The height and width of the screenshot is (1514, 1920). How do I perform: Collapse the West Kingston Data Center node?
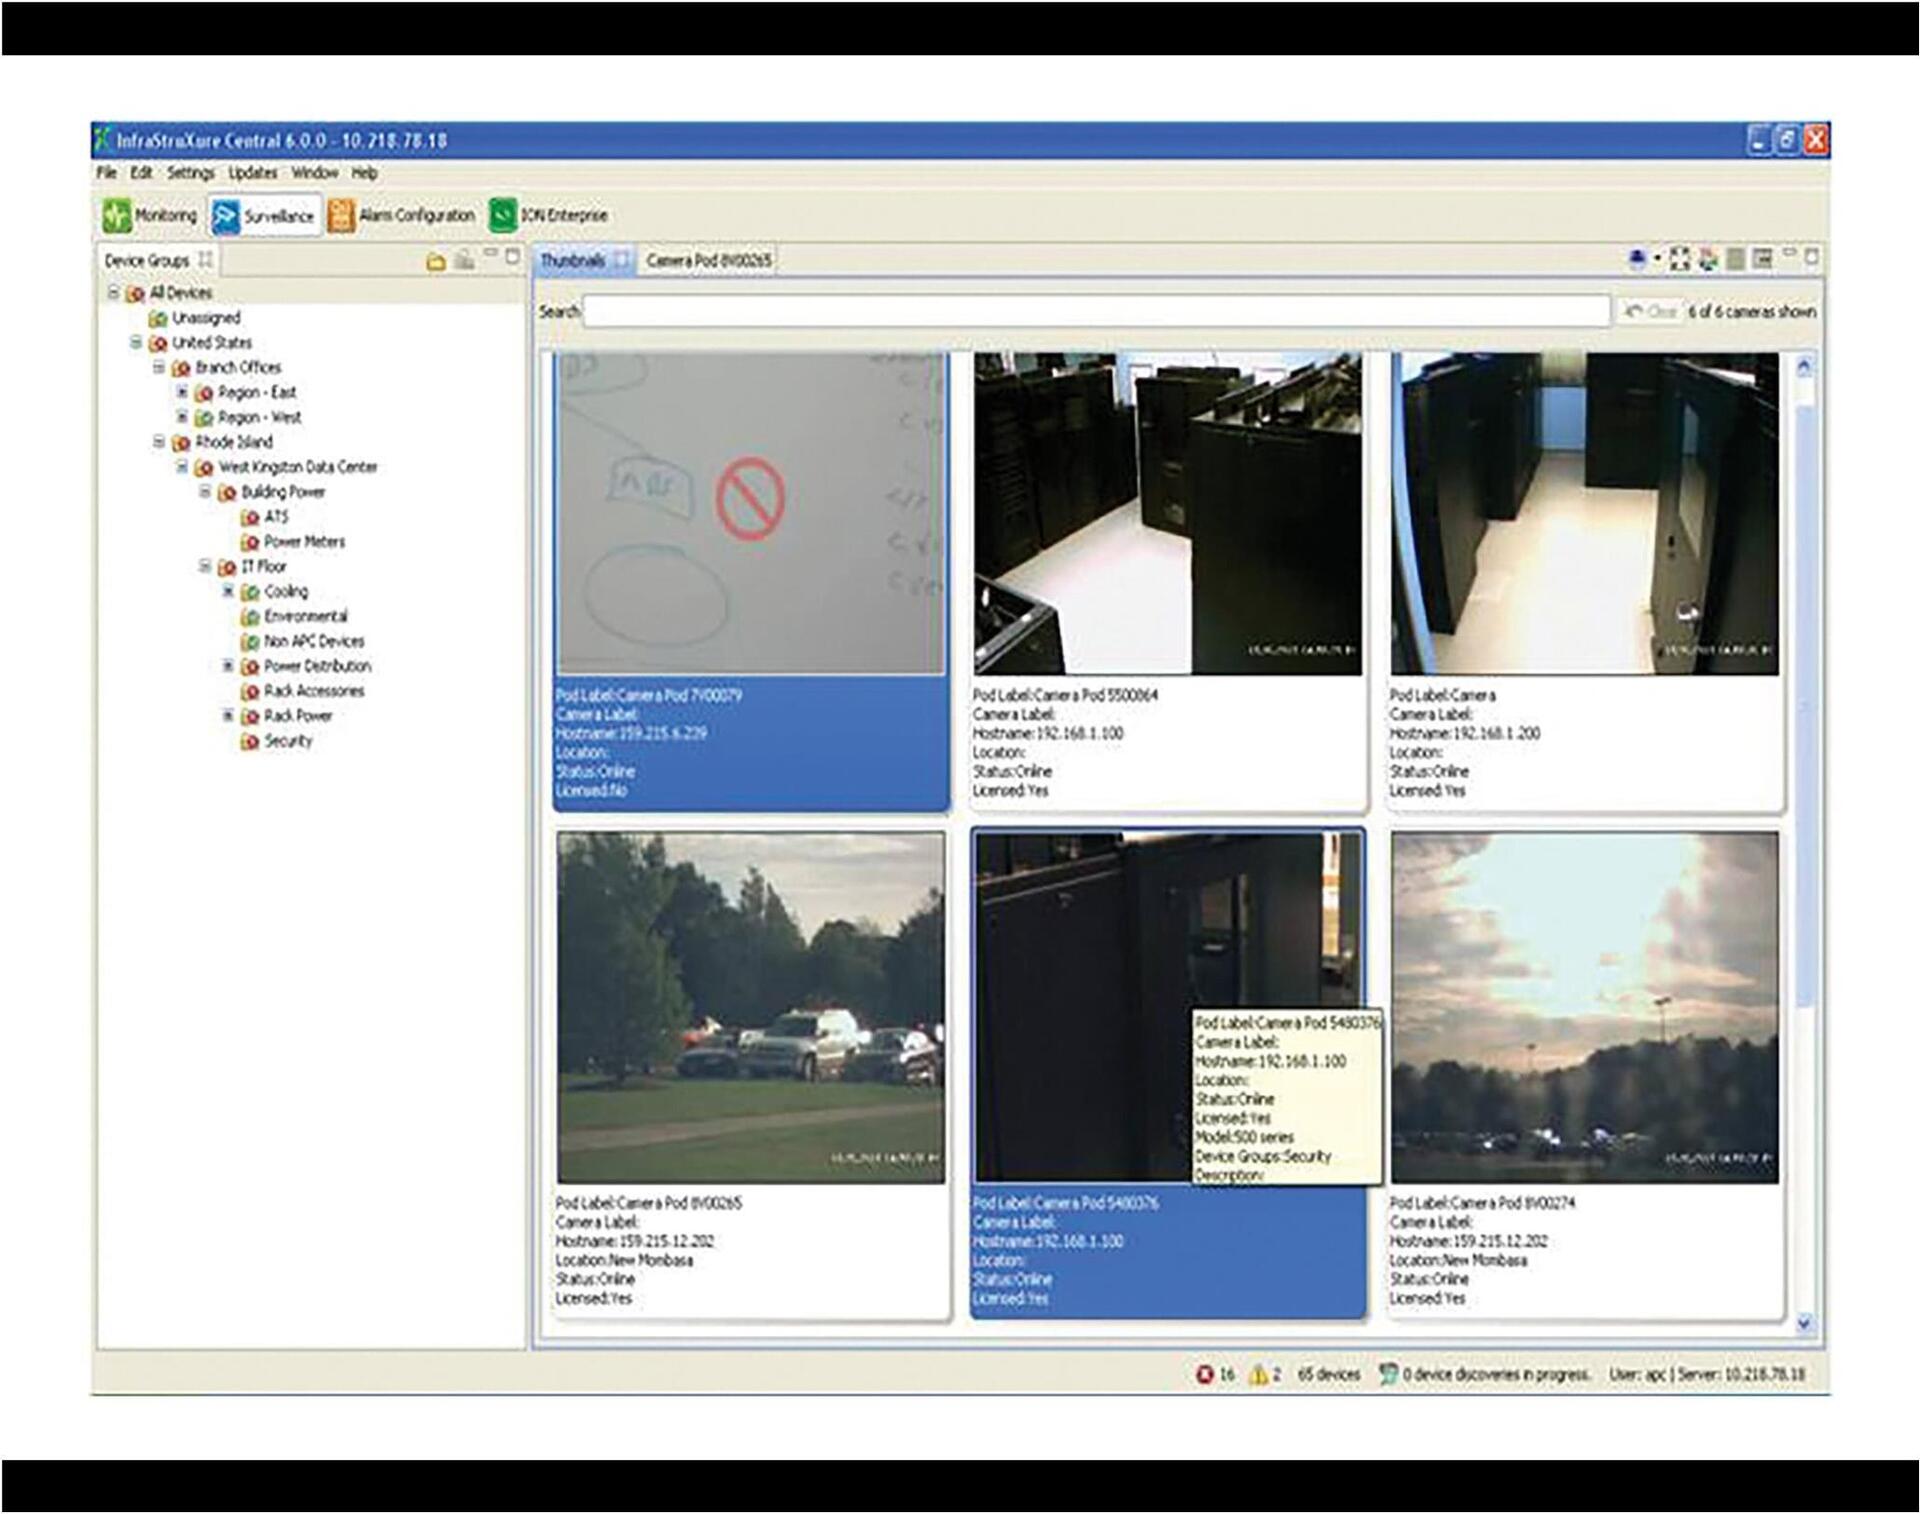click(x=182, y=466)
